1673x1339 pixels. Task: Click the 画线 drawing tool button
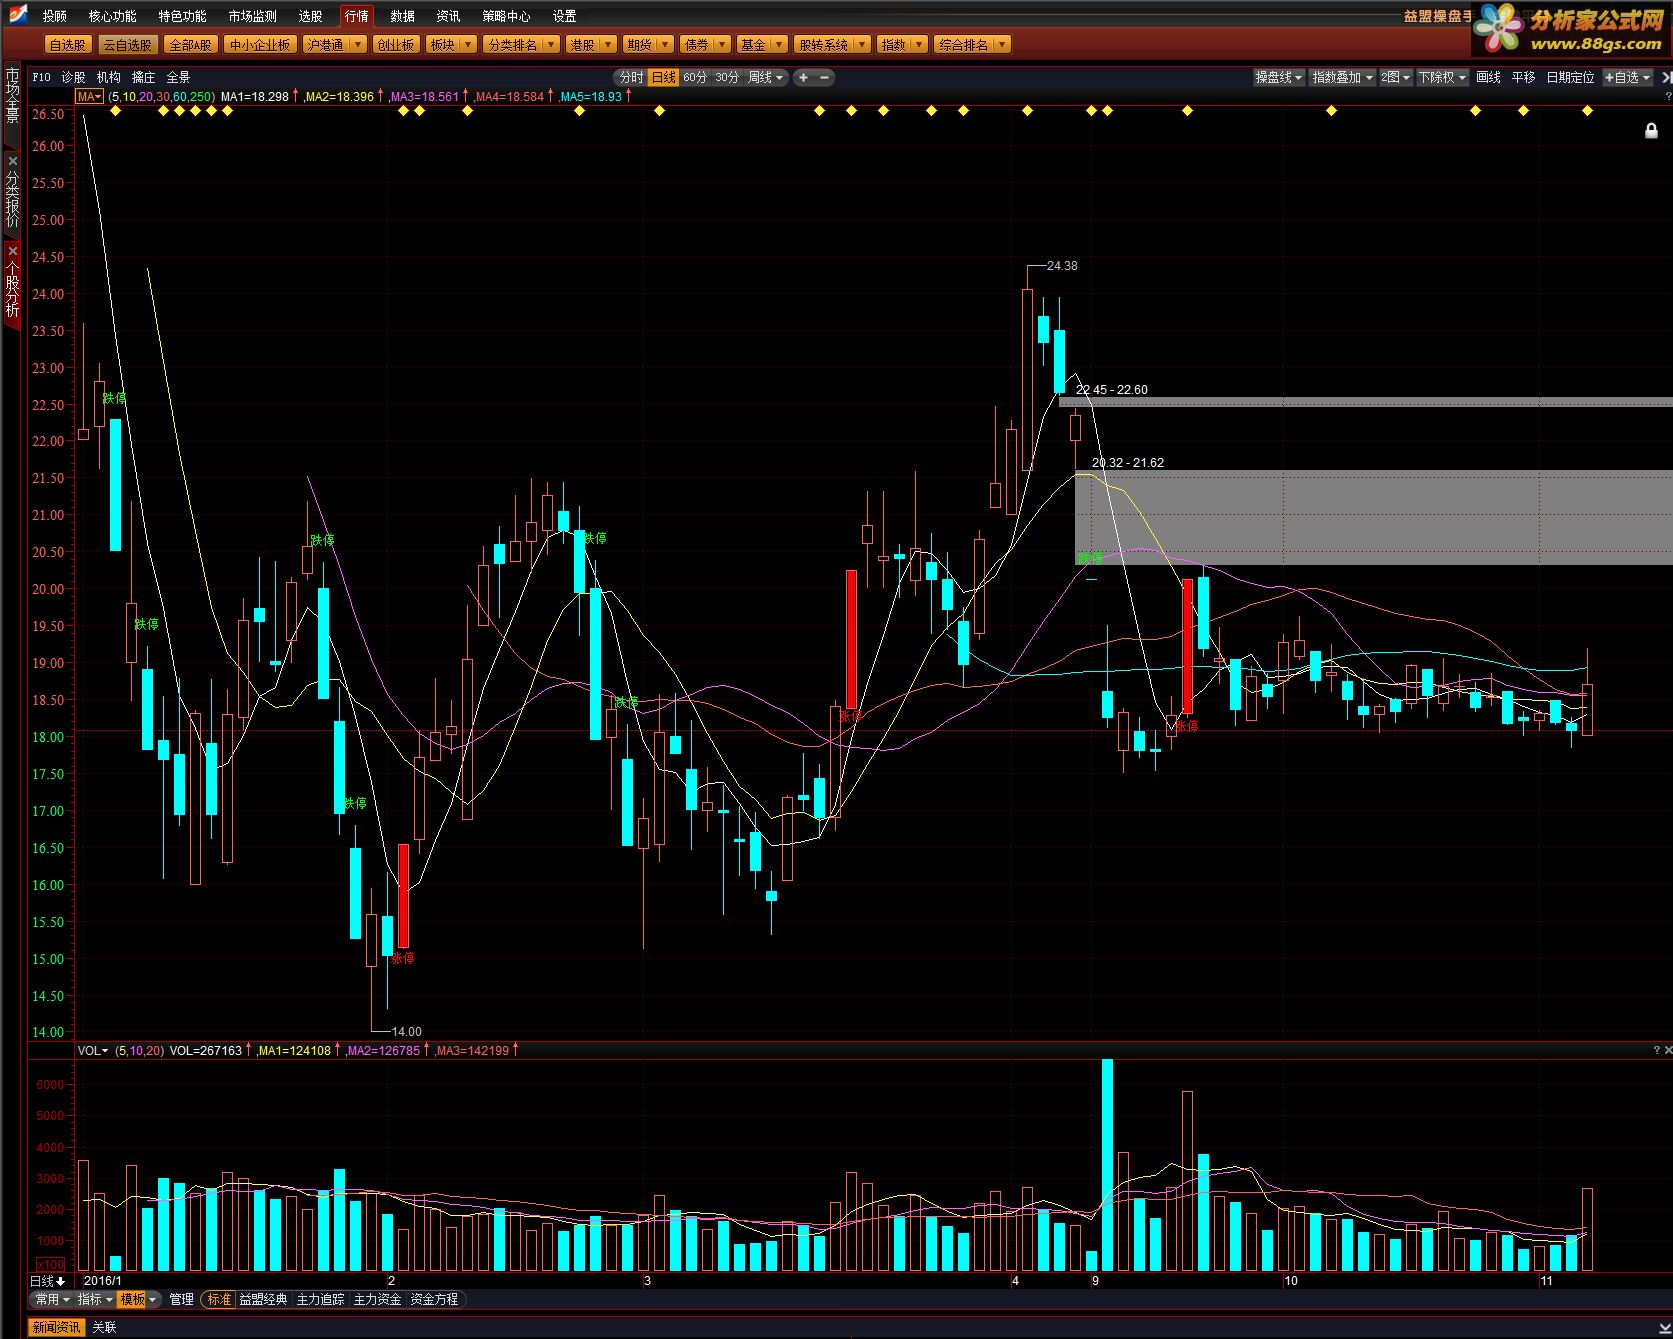click(1488, 77)
